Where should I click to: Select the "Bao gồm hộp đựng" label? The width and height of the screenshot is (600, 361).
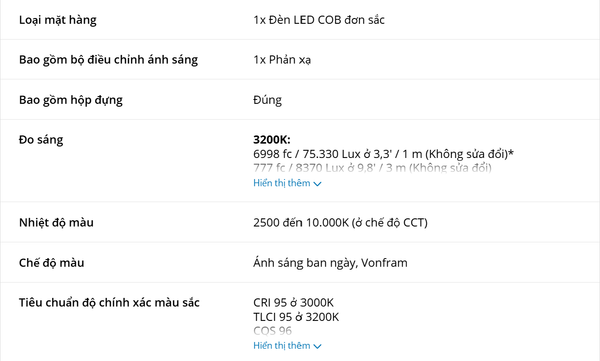(x=71, y=100)
